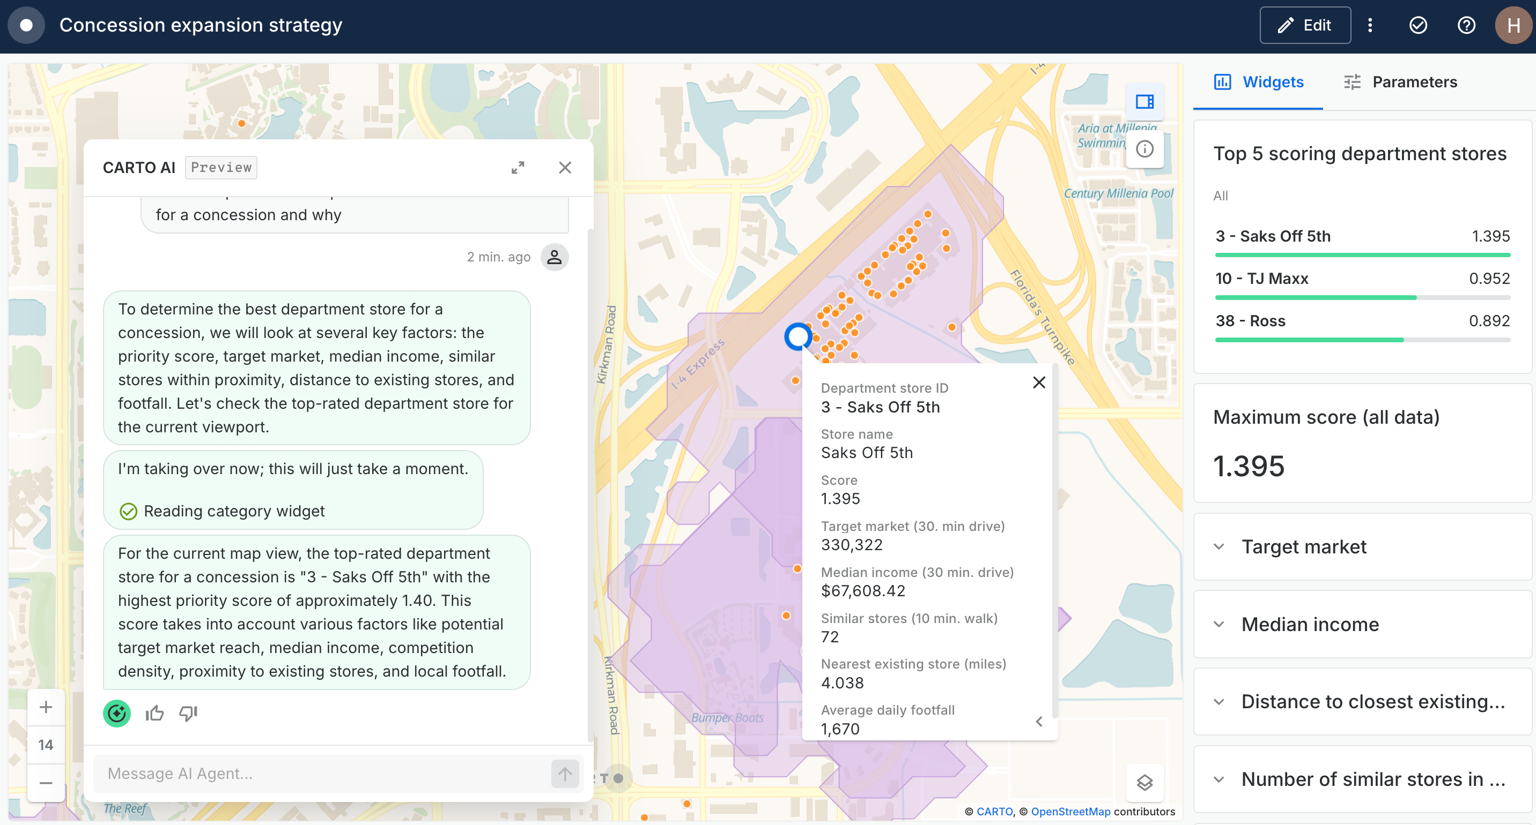Regenerate the AI response with the green icon
Viewport: 1536px width, 825px height.
coord(117,713)
